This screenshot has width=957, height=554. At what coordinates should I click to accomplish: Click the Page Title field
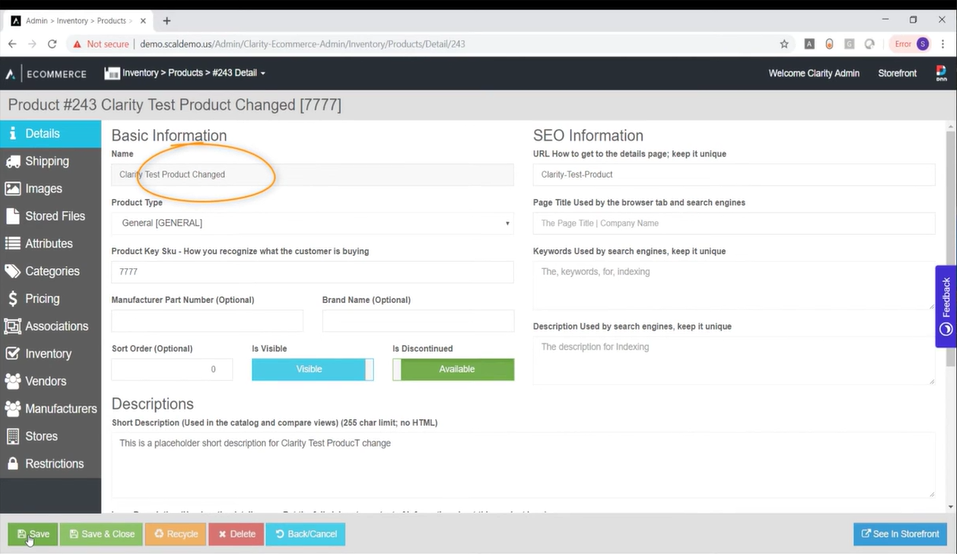coord(734,223)
